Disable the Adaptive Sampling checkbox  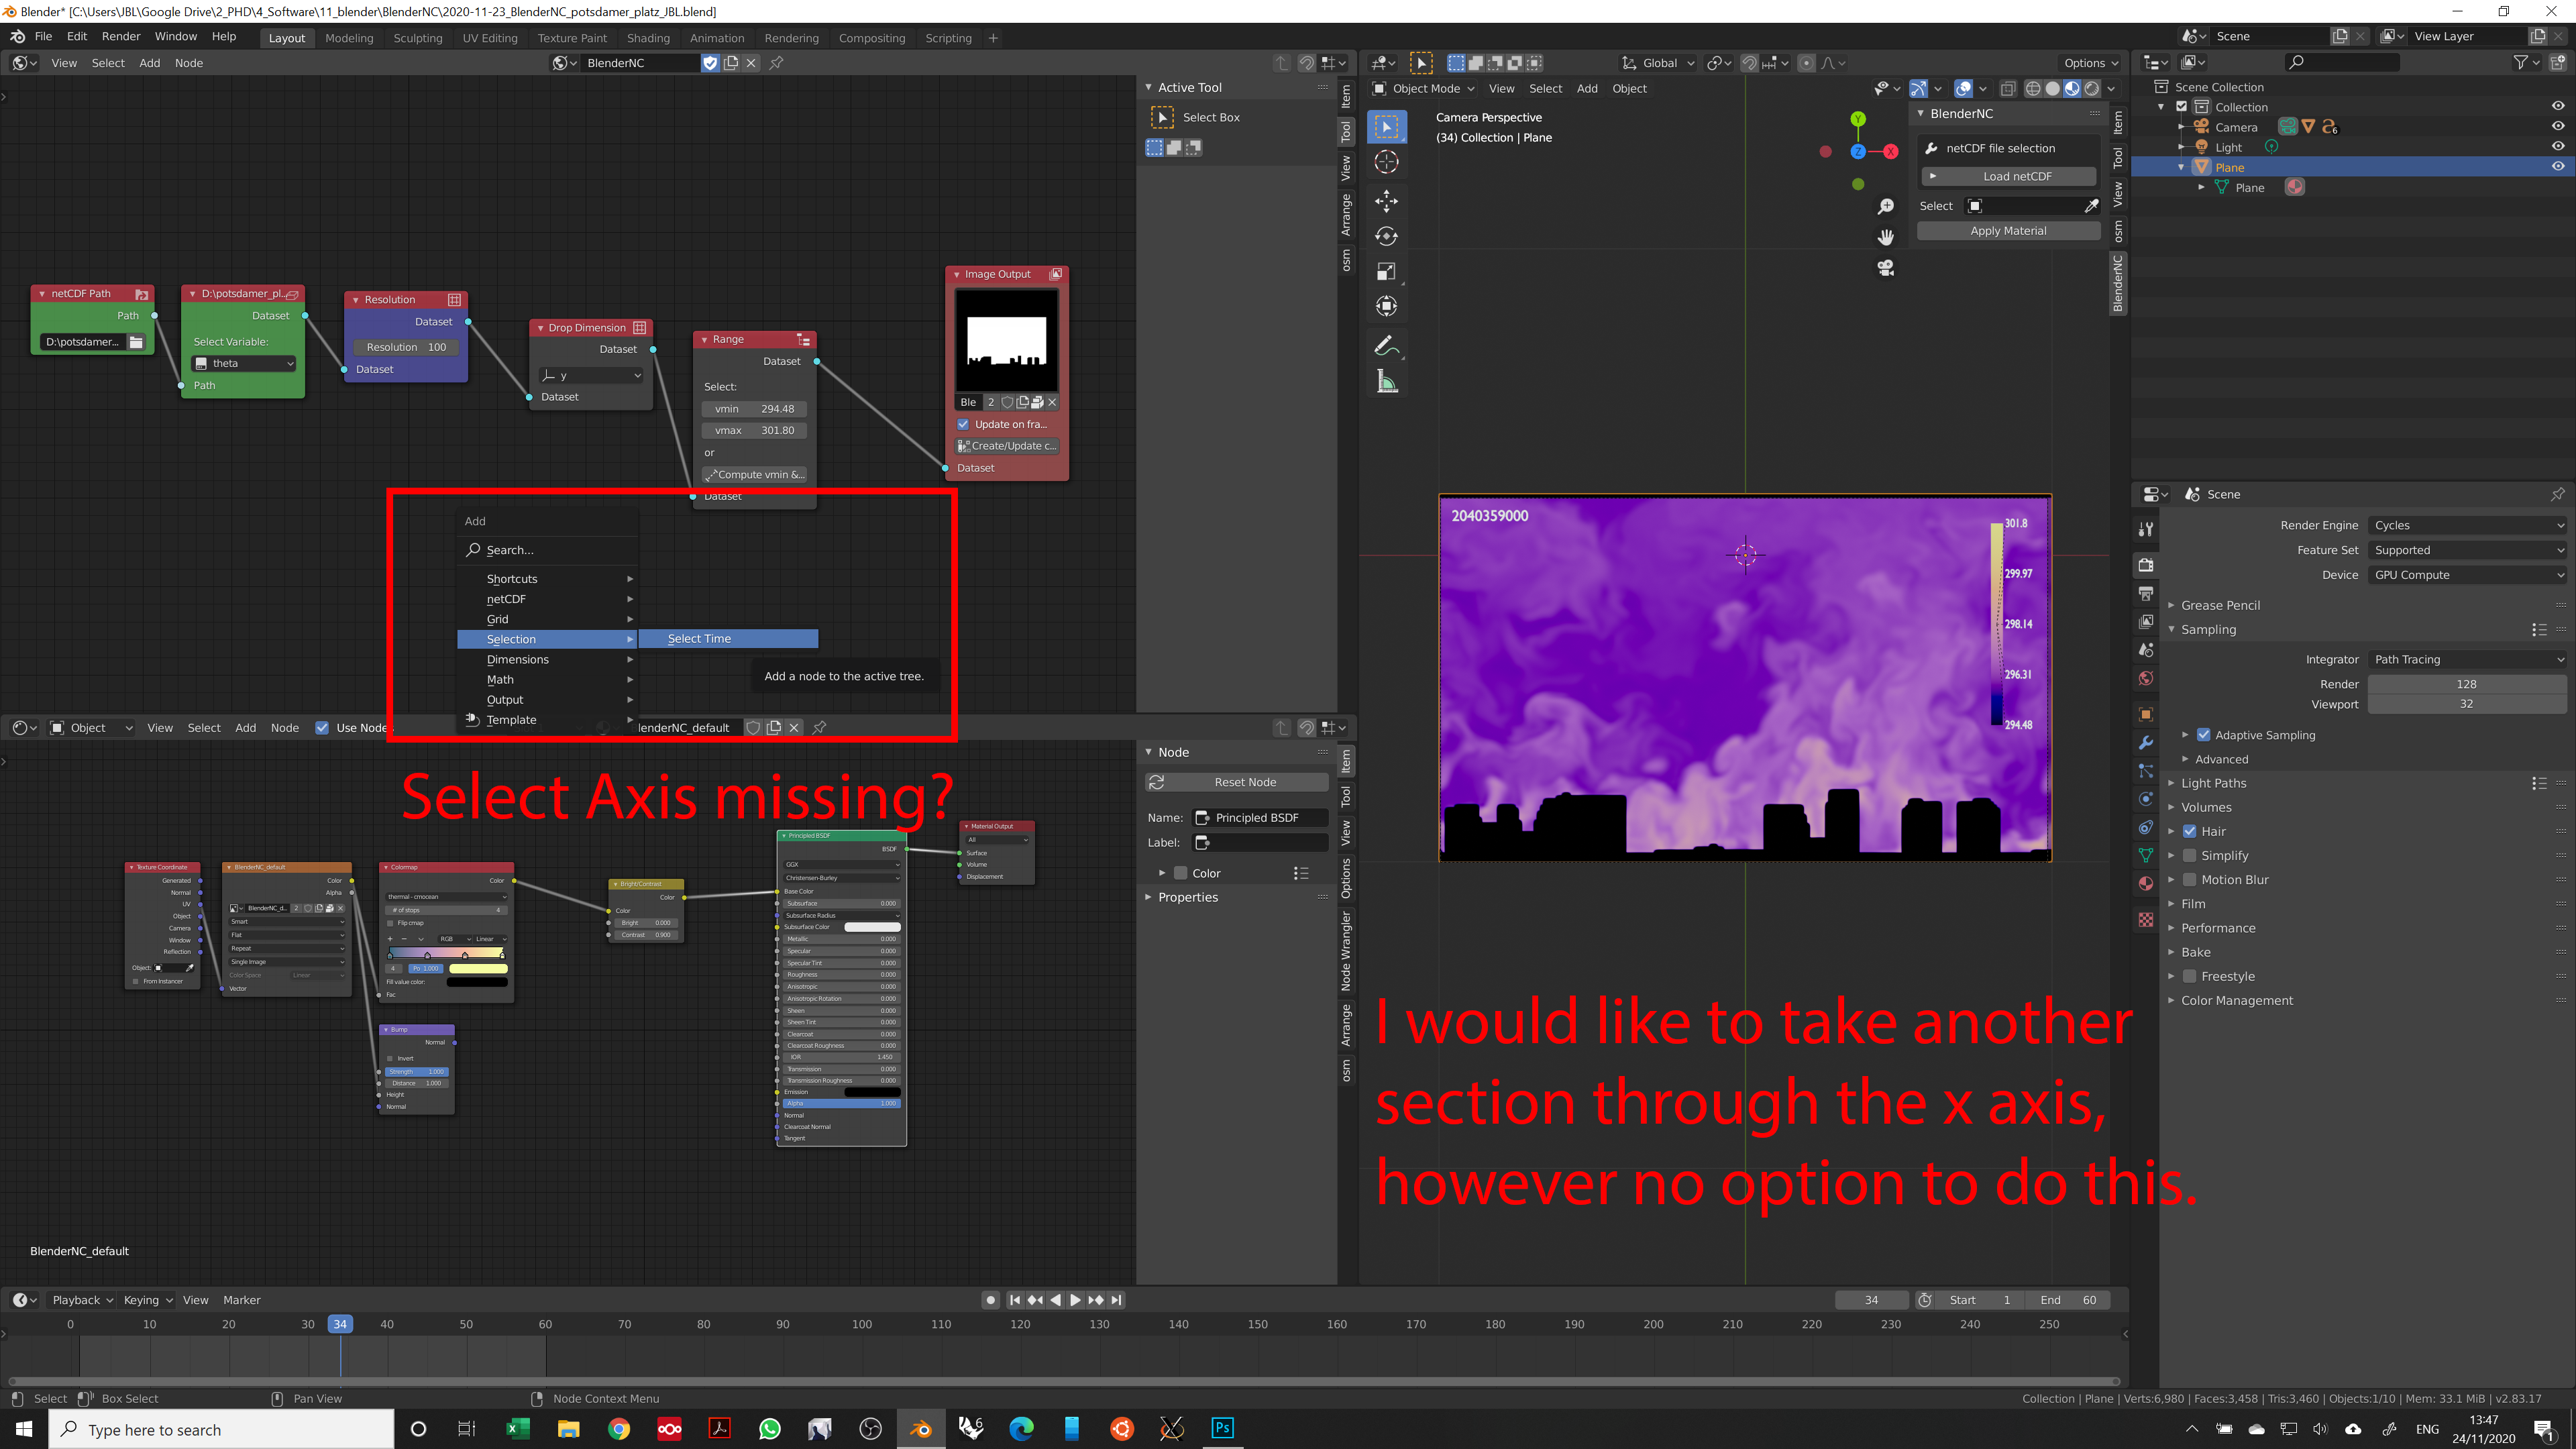[2203, 735]
